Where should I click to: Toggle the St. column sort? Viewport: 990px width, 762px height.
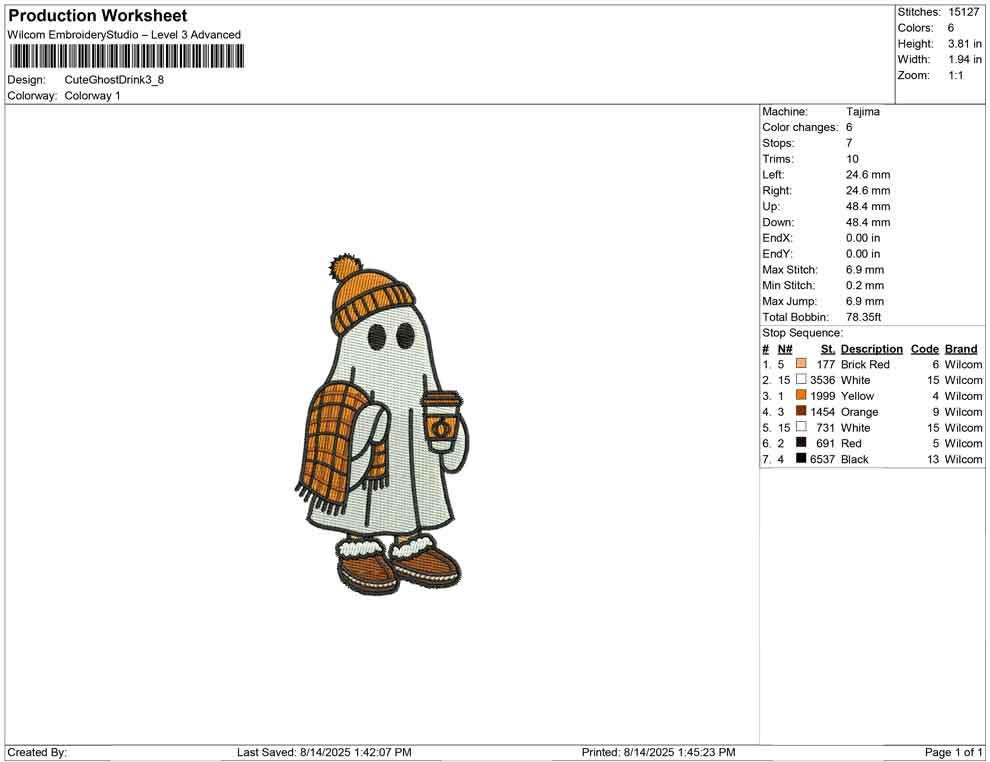(827, 348)
